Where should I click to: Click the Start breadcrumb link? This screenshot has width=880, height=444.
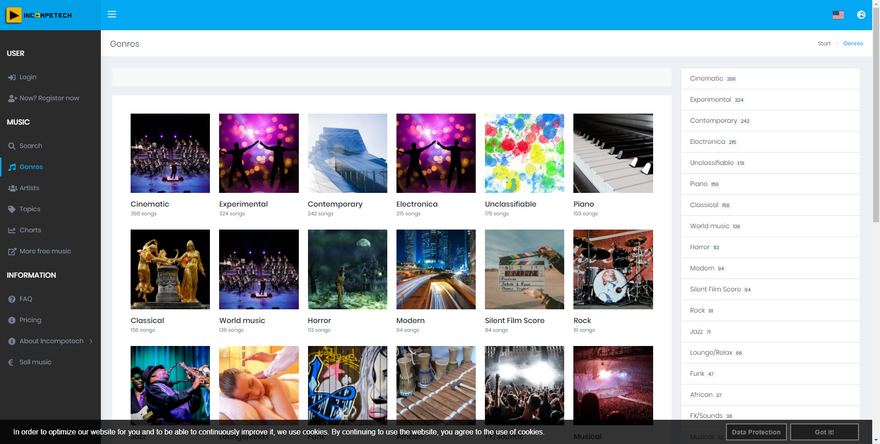pos(824,43)
